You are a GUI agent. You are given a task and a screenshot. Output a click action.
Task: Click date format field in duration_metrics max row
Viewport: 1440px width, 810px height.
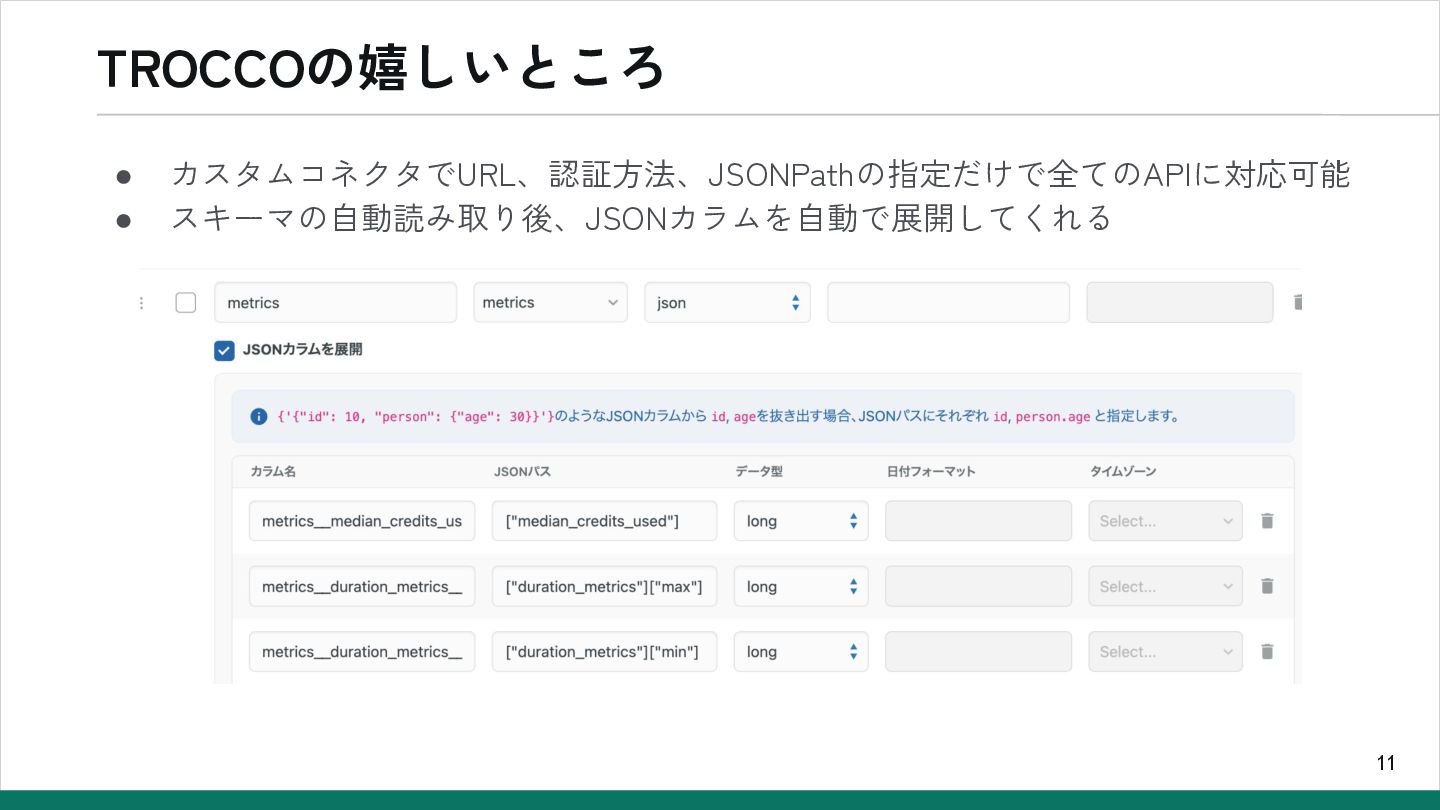[x=978, y=586]
